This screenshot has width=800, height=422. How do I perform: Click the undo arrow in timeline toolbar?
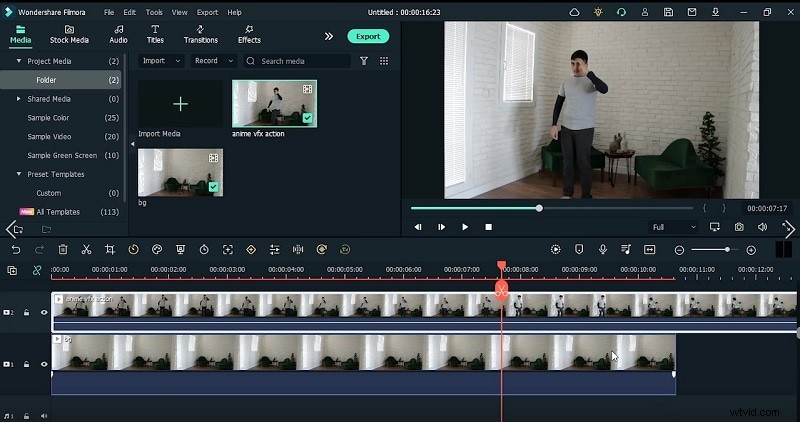coord(16,250)
